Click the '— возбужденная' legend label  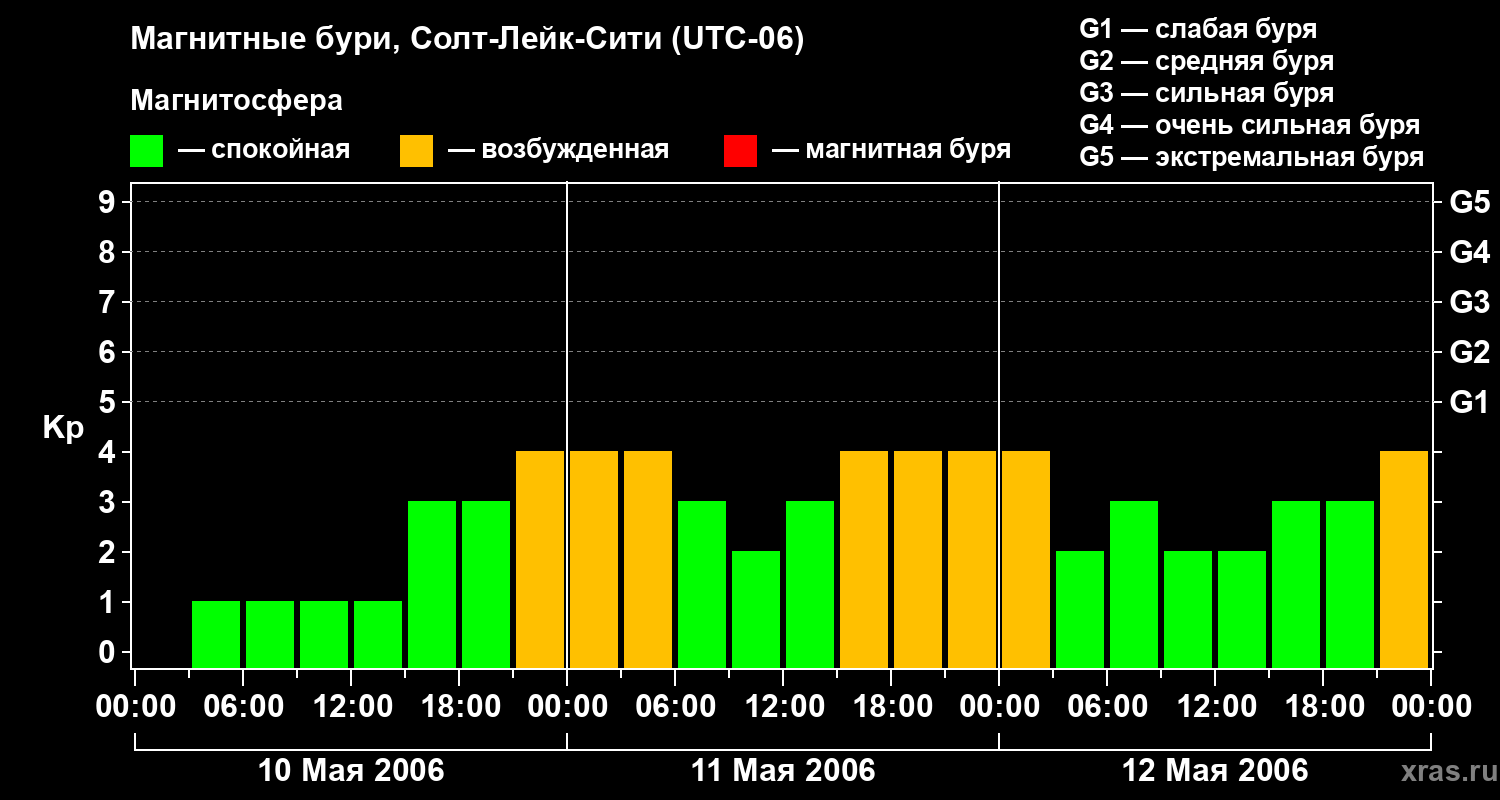pos(559,150)
